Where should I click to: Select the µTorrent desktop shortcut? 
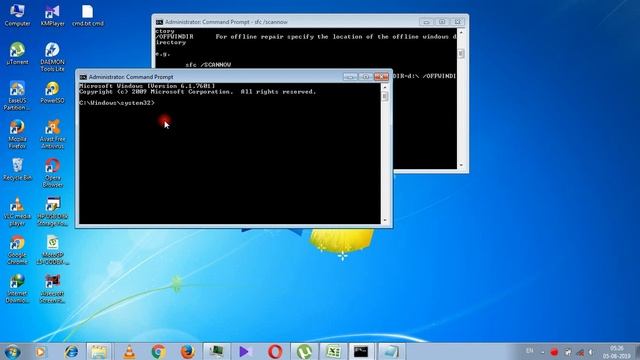click(17, 53)
